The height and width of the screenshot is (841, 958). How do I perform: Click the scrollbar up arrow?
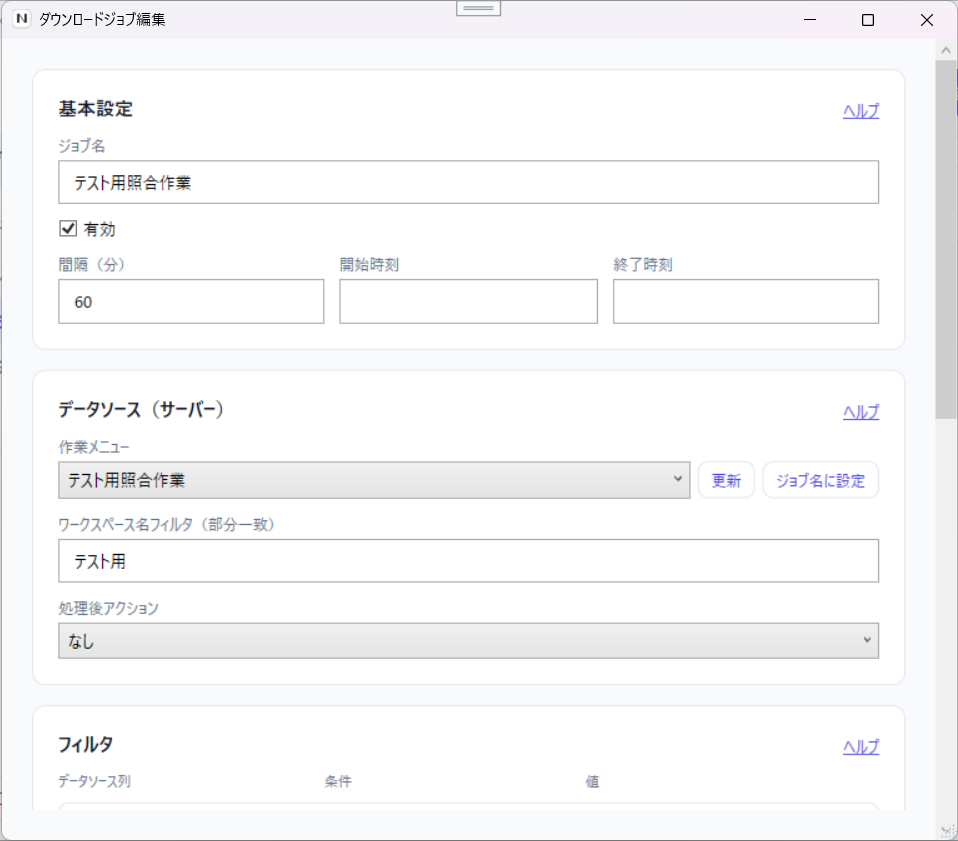coord(946,51)
